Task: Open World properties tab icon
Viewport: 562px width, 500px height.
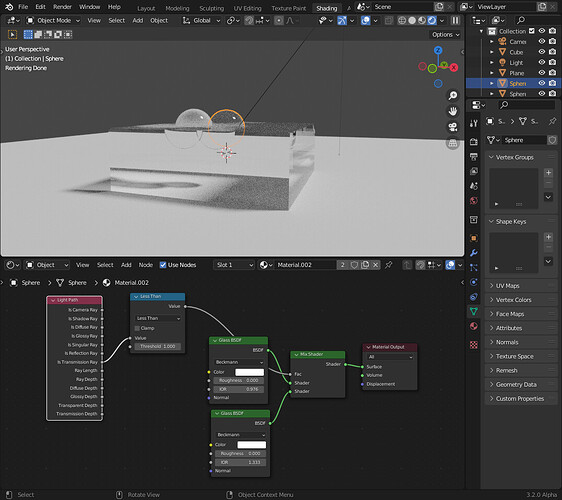Action: (x=473, y=201)
